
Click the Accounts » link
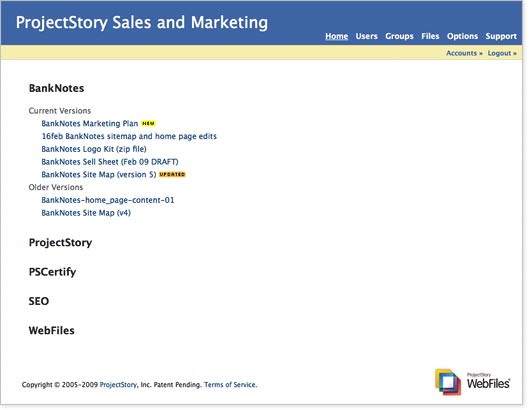464,53
